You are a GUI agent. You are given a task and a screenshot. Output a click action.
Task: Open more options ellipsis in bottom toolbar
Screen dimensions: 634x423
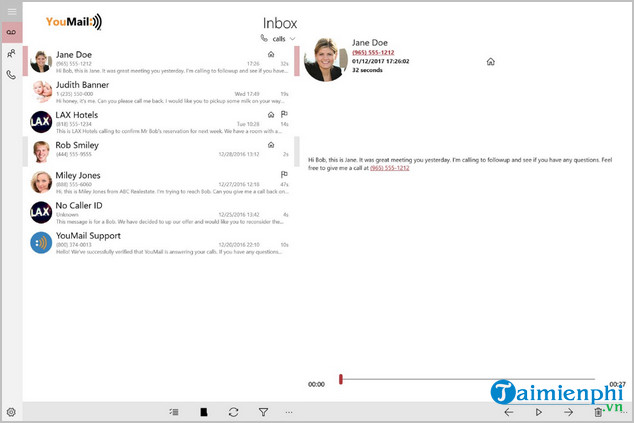tap(291, 412)
